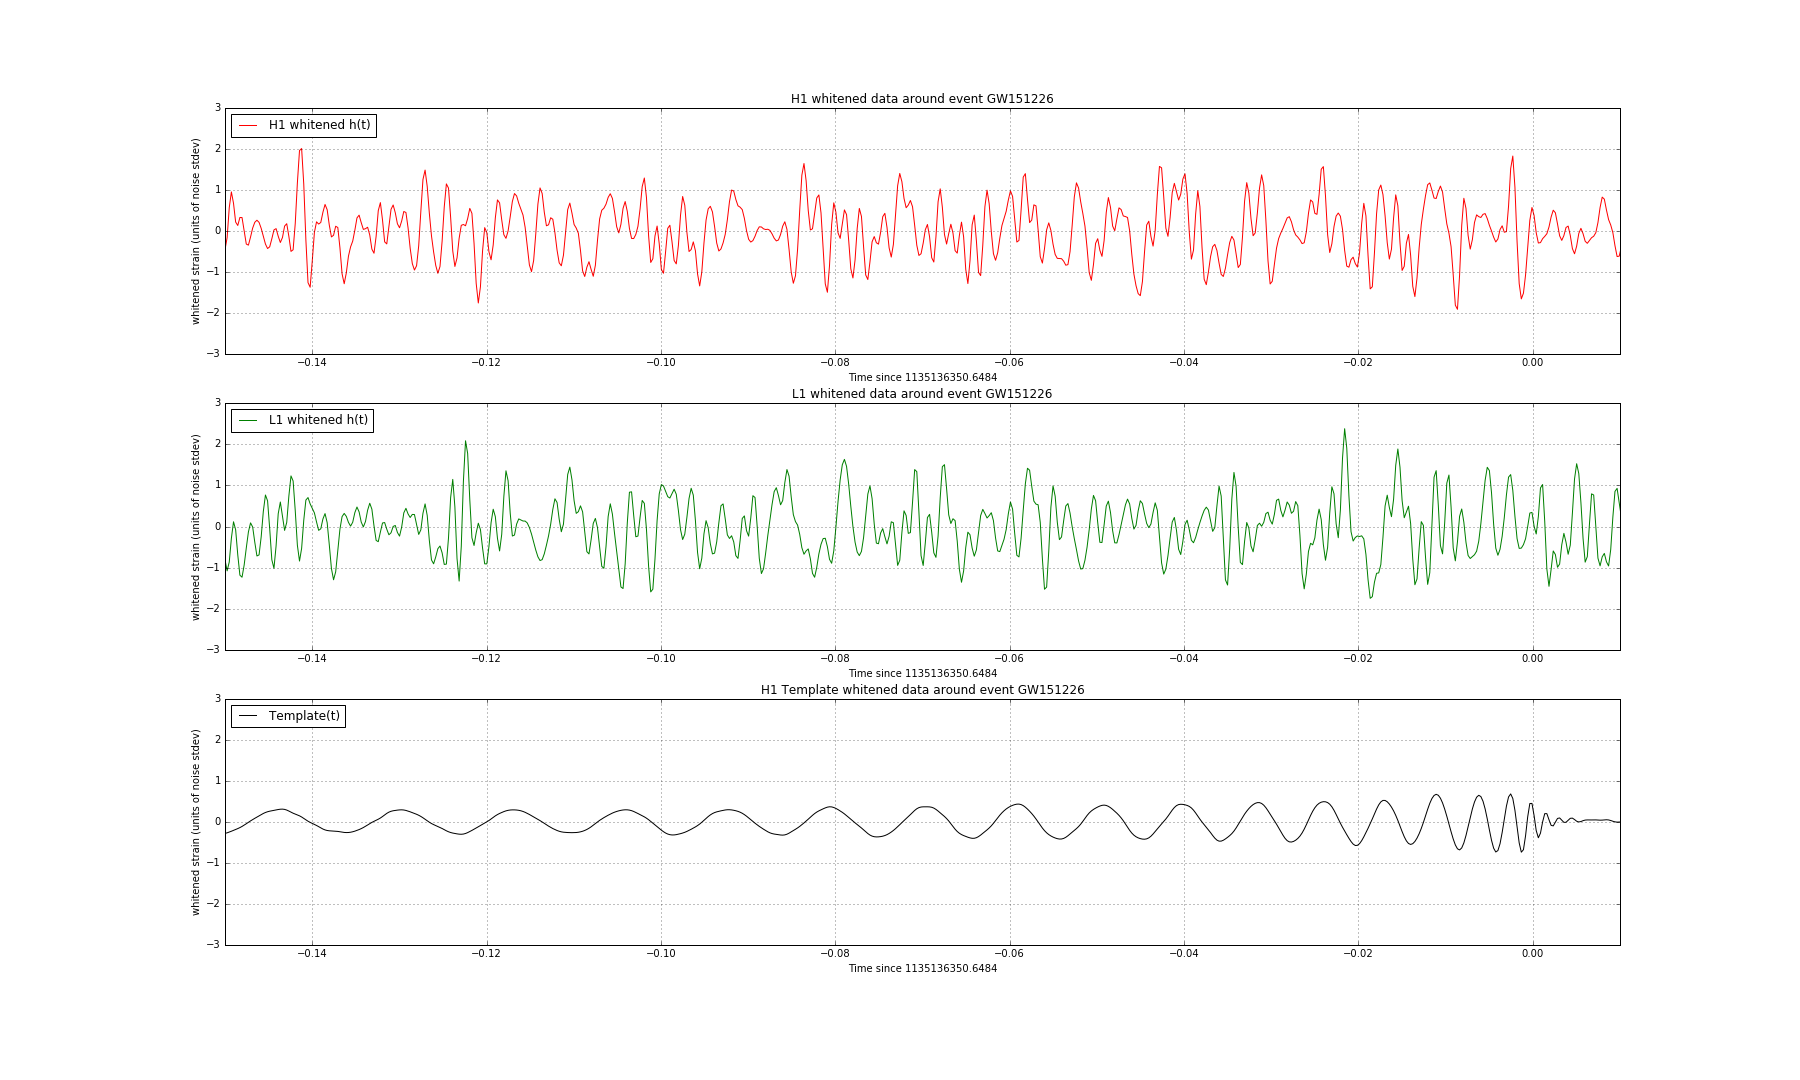Click the y-tick label '3' of the H1 plot
This screenshot has height=1080, width=1800.
(x=217, y=108)
